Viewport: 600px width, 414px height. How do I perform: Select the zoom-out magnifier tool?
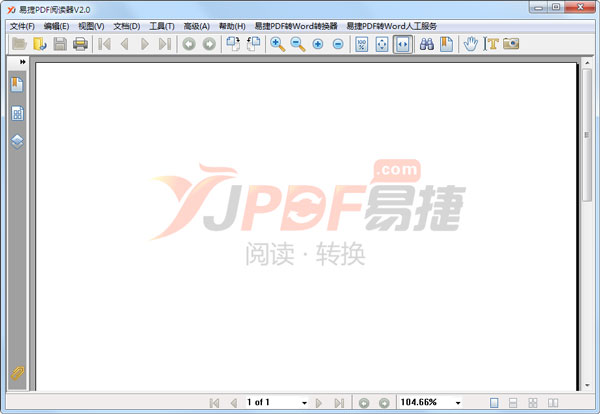point(298,44)
